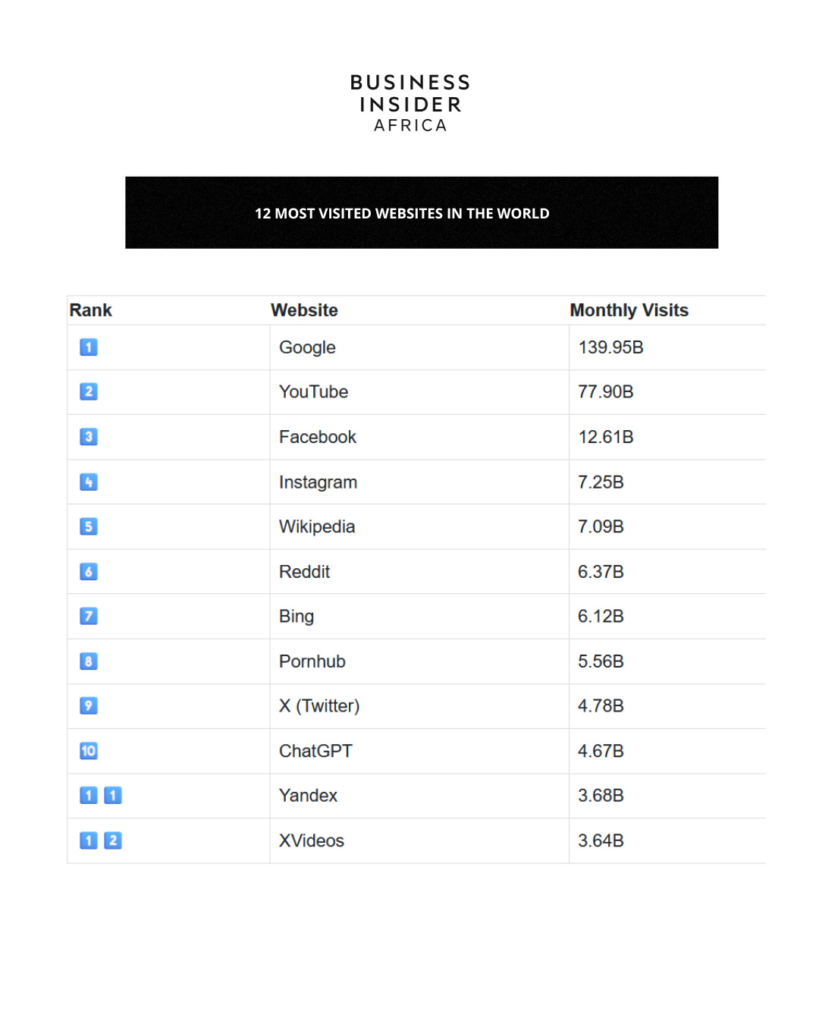Click the 3.68B value for Yandex

[601, 796]
